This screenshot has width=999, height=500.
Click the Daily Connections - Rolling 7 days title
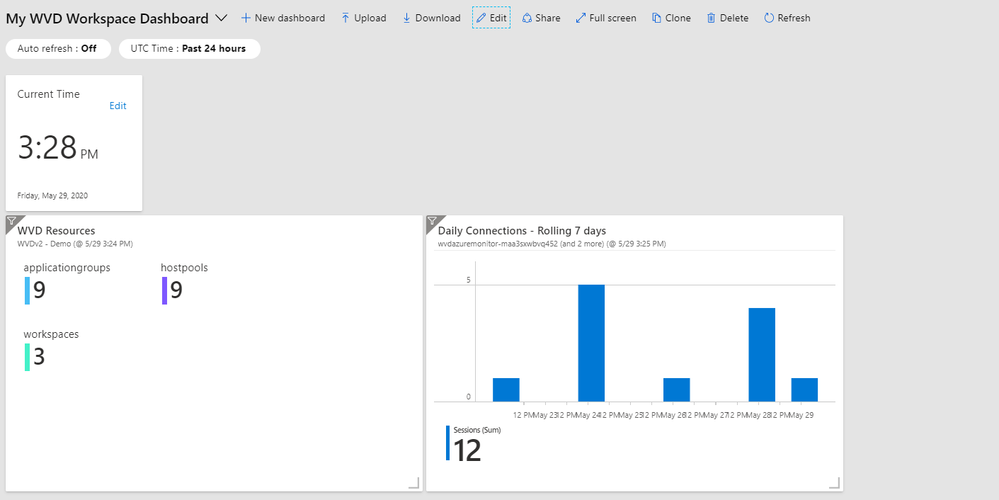tap(522, 231)
